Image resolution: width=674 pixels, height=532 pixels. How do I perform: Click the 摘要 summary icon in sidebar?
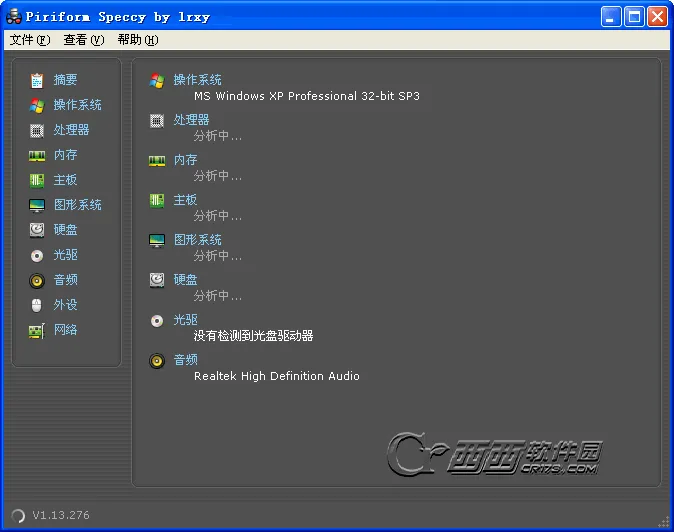pyautogui.click(x=37, y=80)
